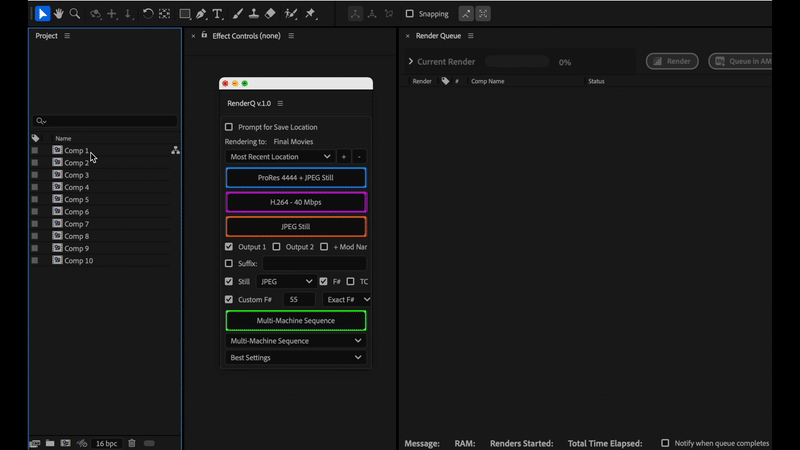Check Prompt for Save Location
Image resolution: width=800 pixels, height=450 pixels.
(x=229, y=127)
